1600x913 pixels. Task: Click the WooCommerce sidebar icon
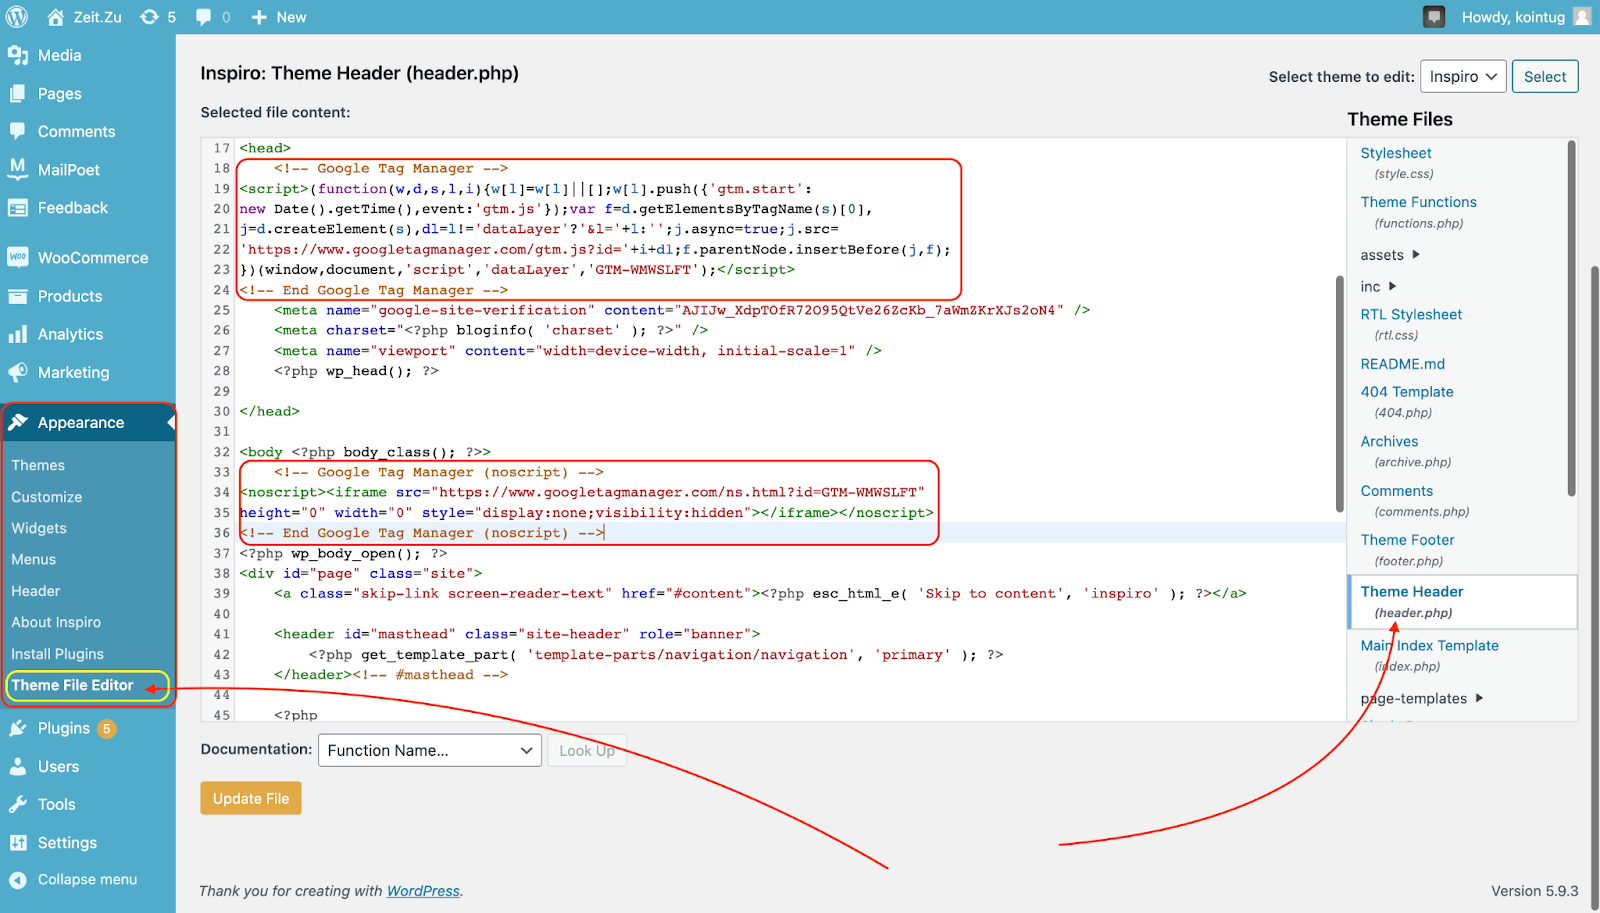17,257
